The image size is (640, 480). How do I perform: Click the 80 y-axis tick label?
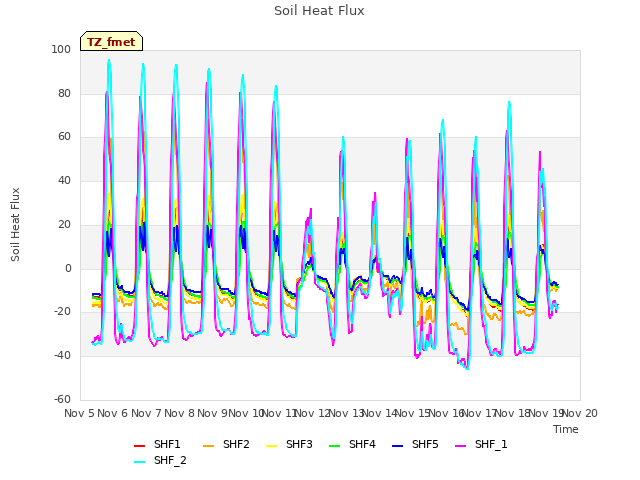(x=64, y=93)
